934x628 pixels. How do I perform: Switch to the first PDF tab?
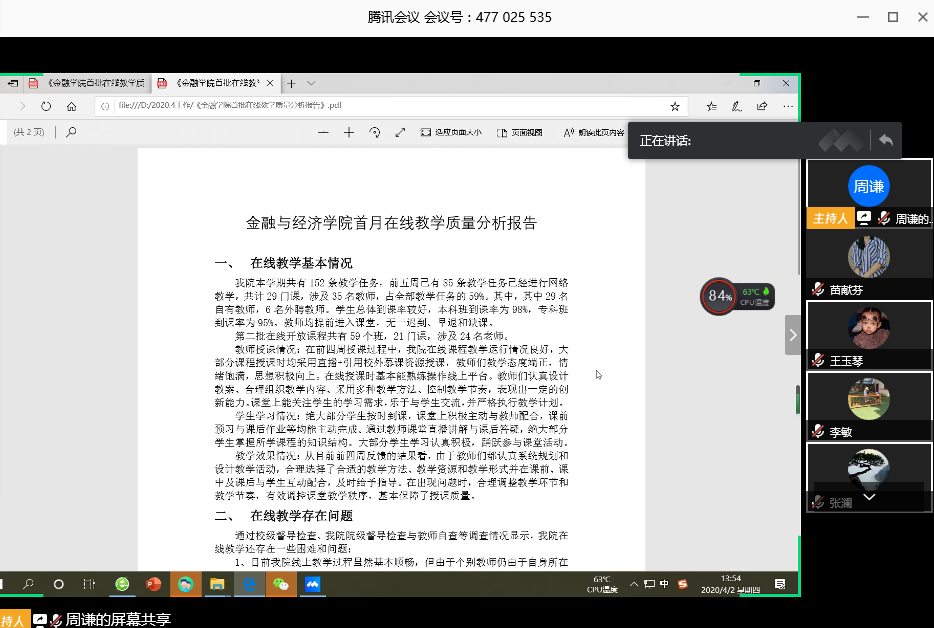point(88,83)
